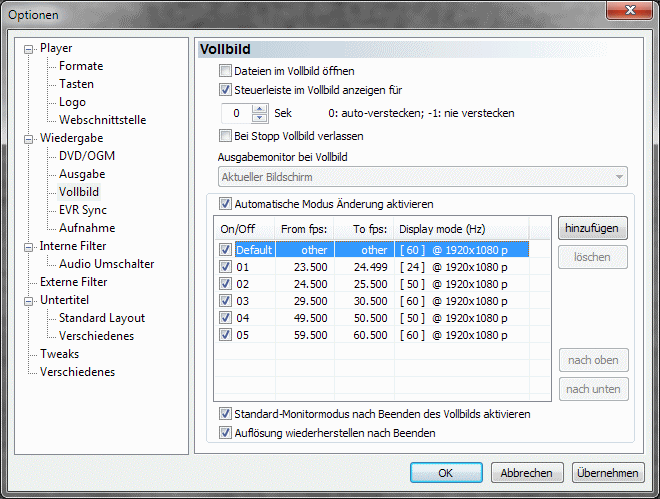
Task: Close the Optionen dialog window
Action: (630, 10)
